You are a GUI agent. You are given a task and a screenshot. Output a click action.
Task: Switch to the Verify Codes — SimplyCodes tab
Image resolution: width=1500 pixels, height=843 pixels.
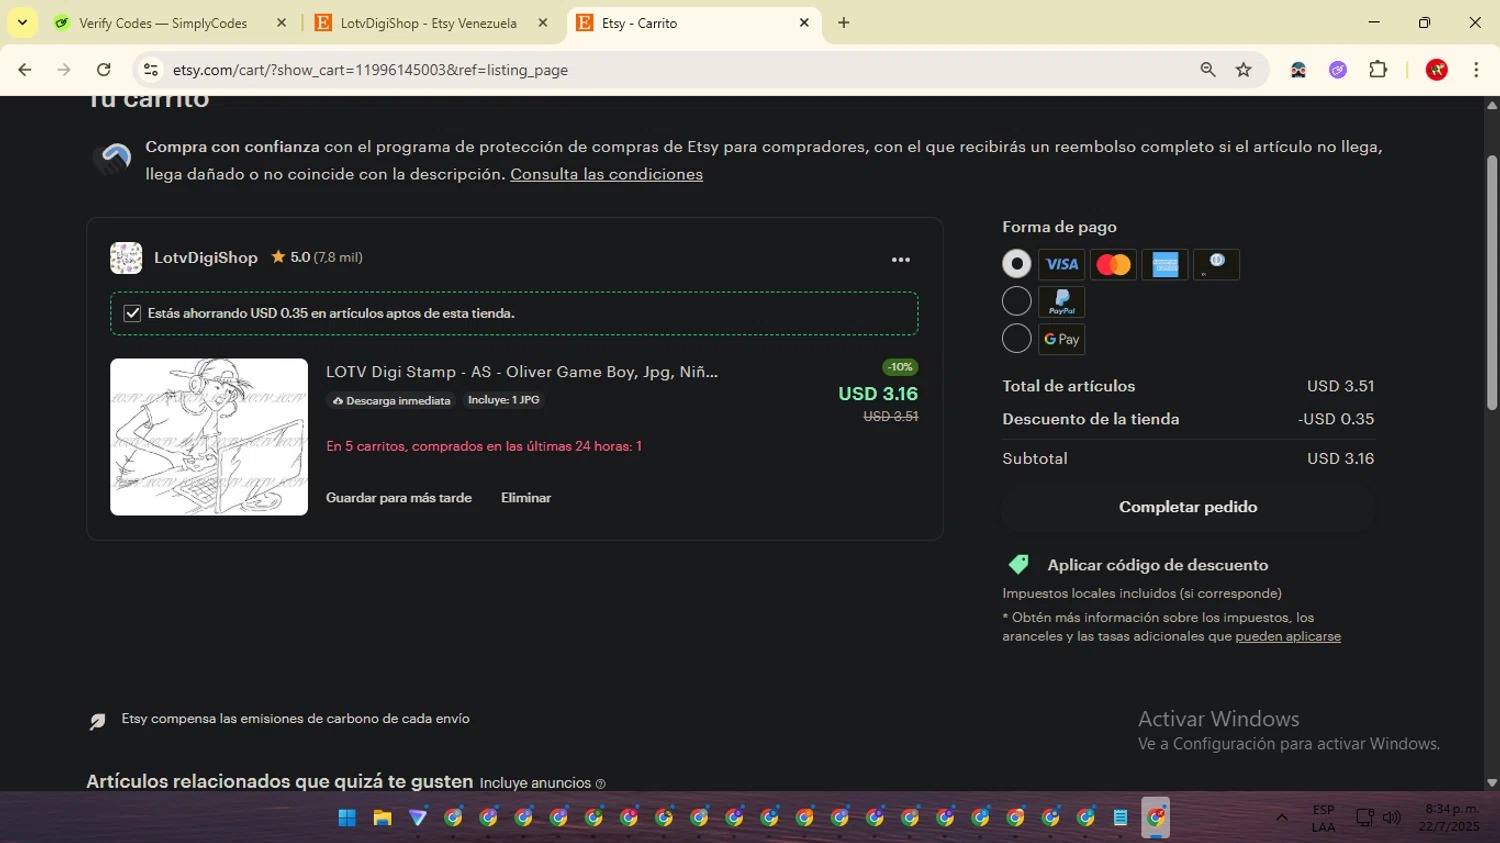click(170, 23)
